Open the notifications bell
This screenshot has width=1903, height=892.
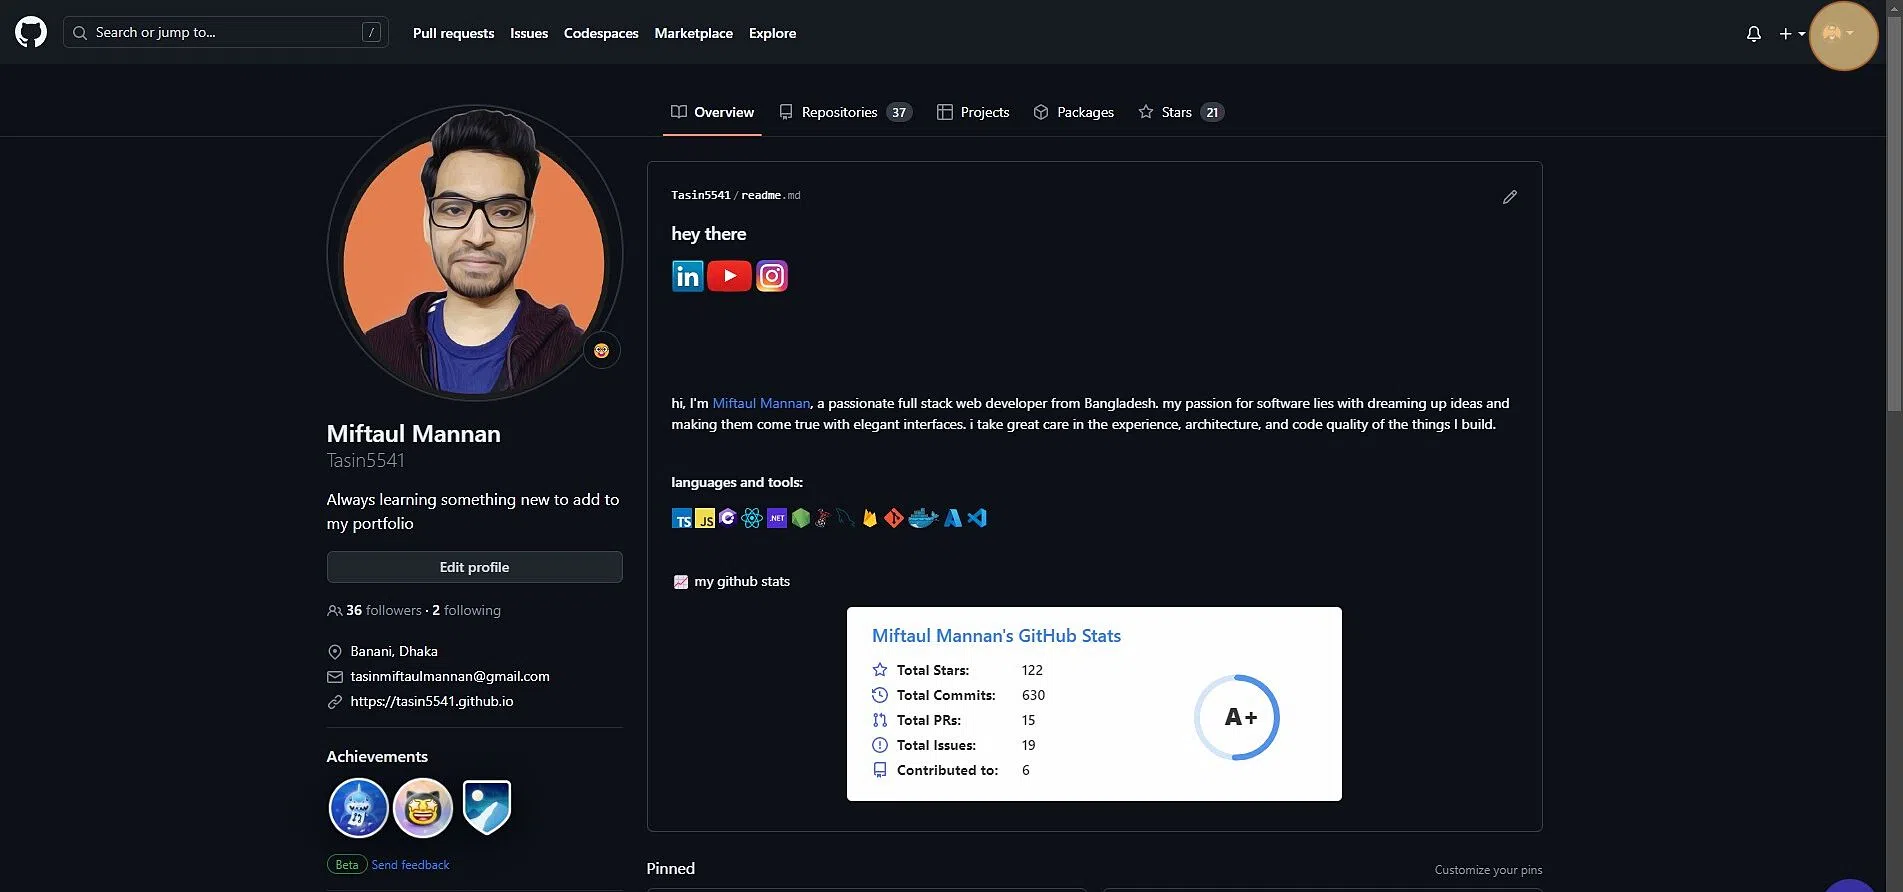coord(1753,33)
